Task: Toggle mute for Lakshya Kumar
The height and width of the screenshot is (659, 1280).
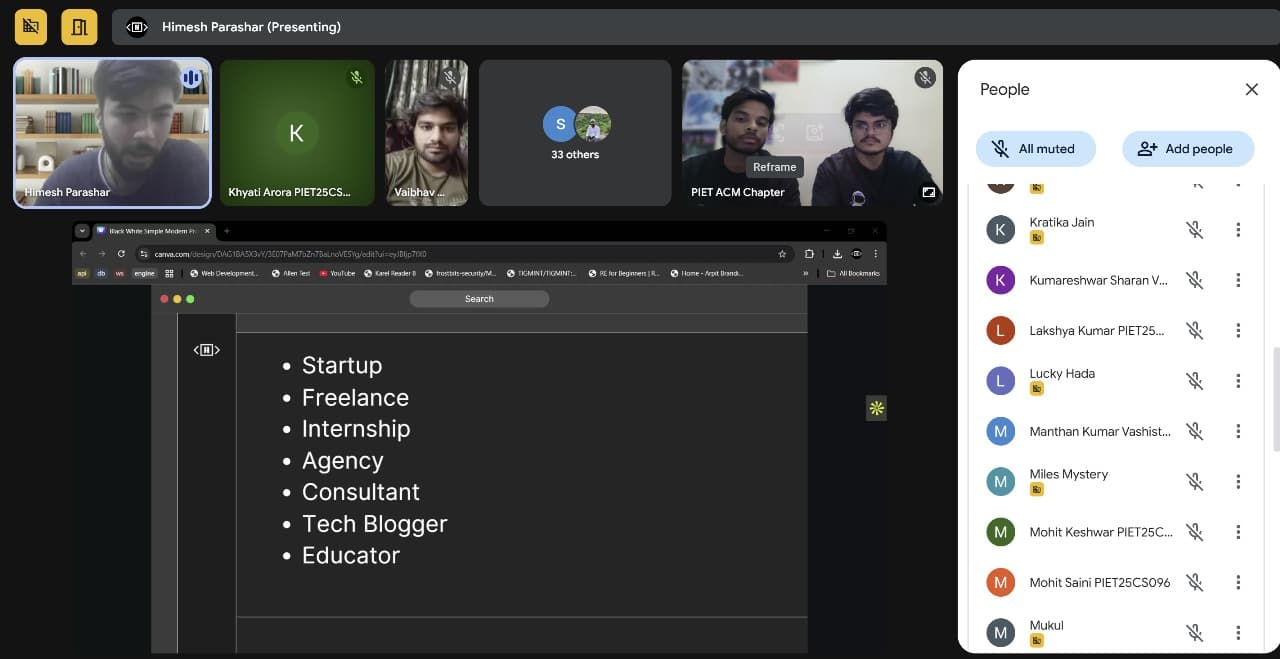Action: 1194,330
